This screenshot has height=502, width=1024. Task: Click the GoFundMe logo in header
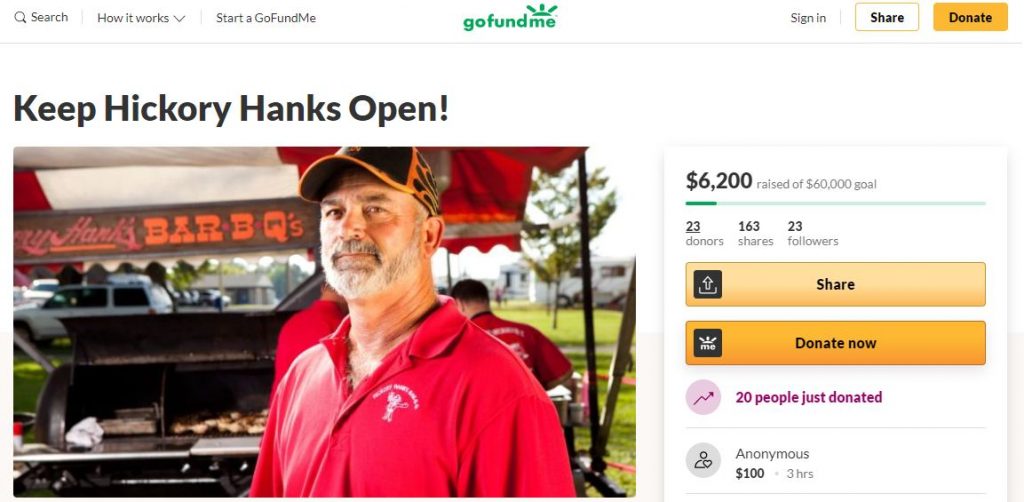(510, 18)
